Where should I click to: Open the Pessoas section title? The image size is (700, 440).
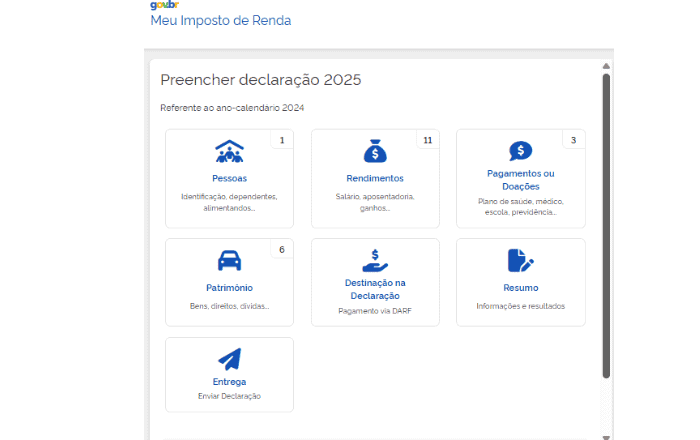tap(229, 179)
